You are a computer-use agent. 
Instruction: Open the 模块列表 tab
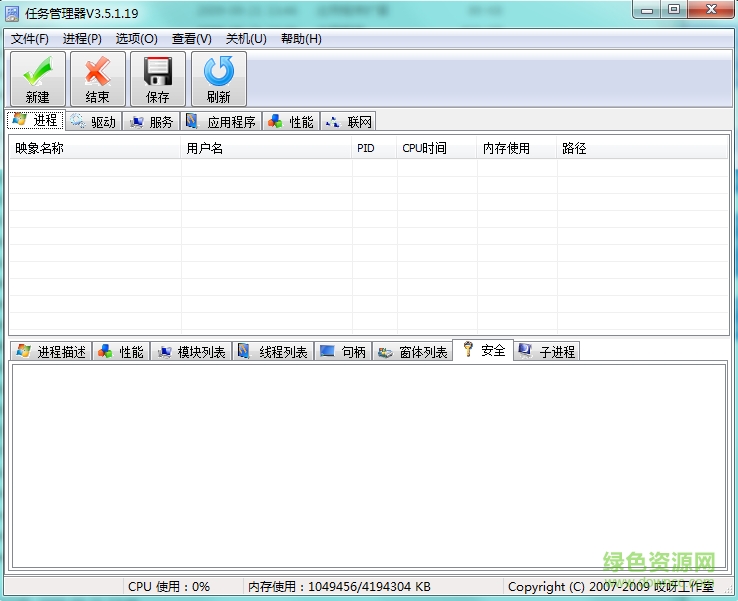pyautogui.click(x=191, y=352)
